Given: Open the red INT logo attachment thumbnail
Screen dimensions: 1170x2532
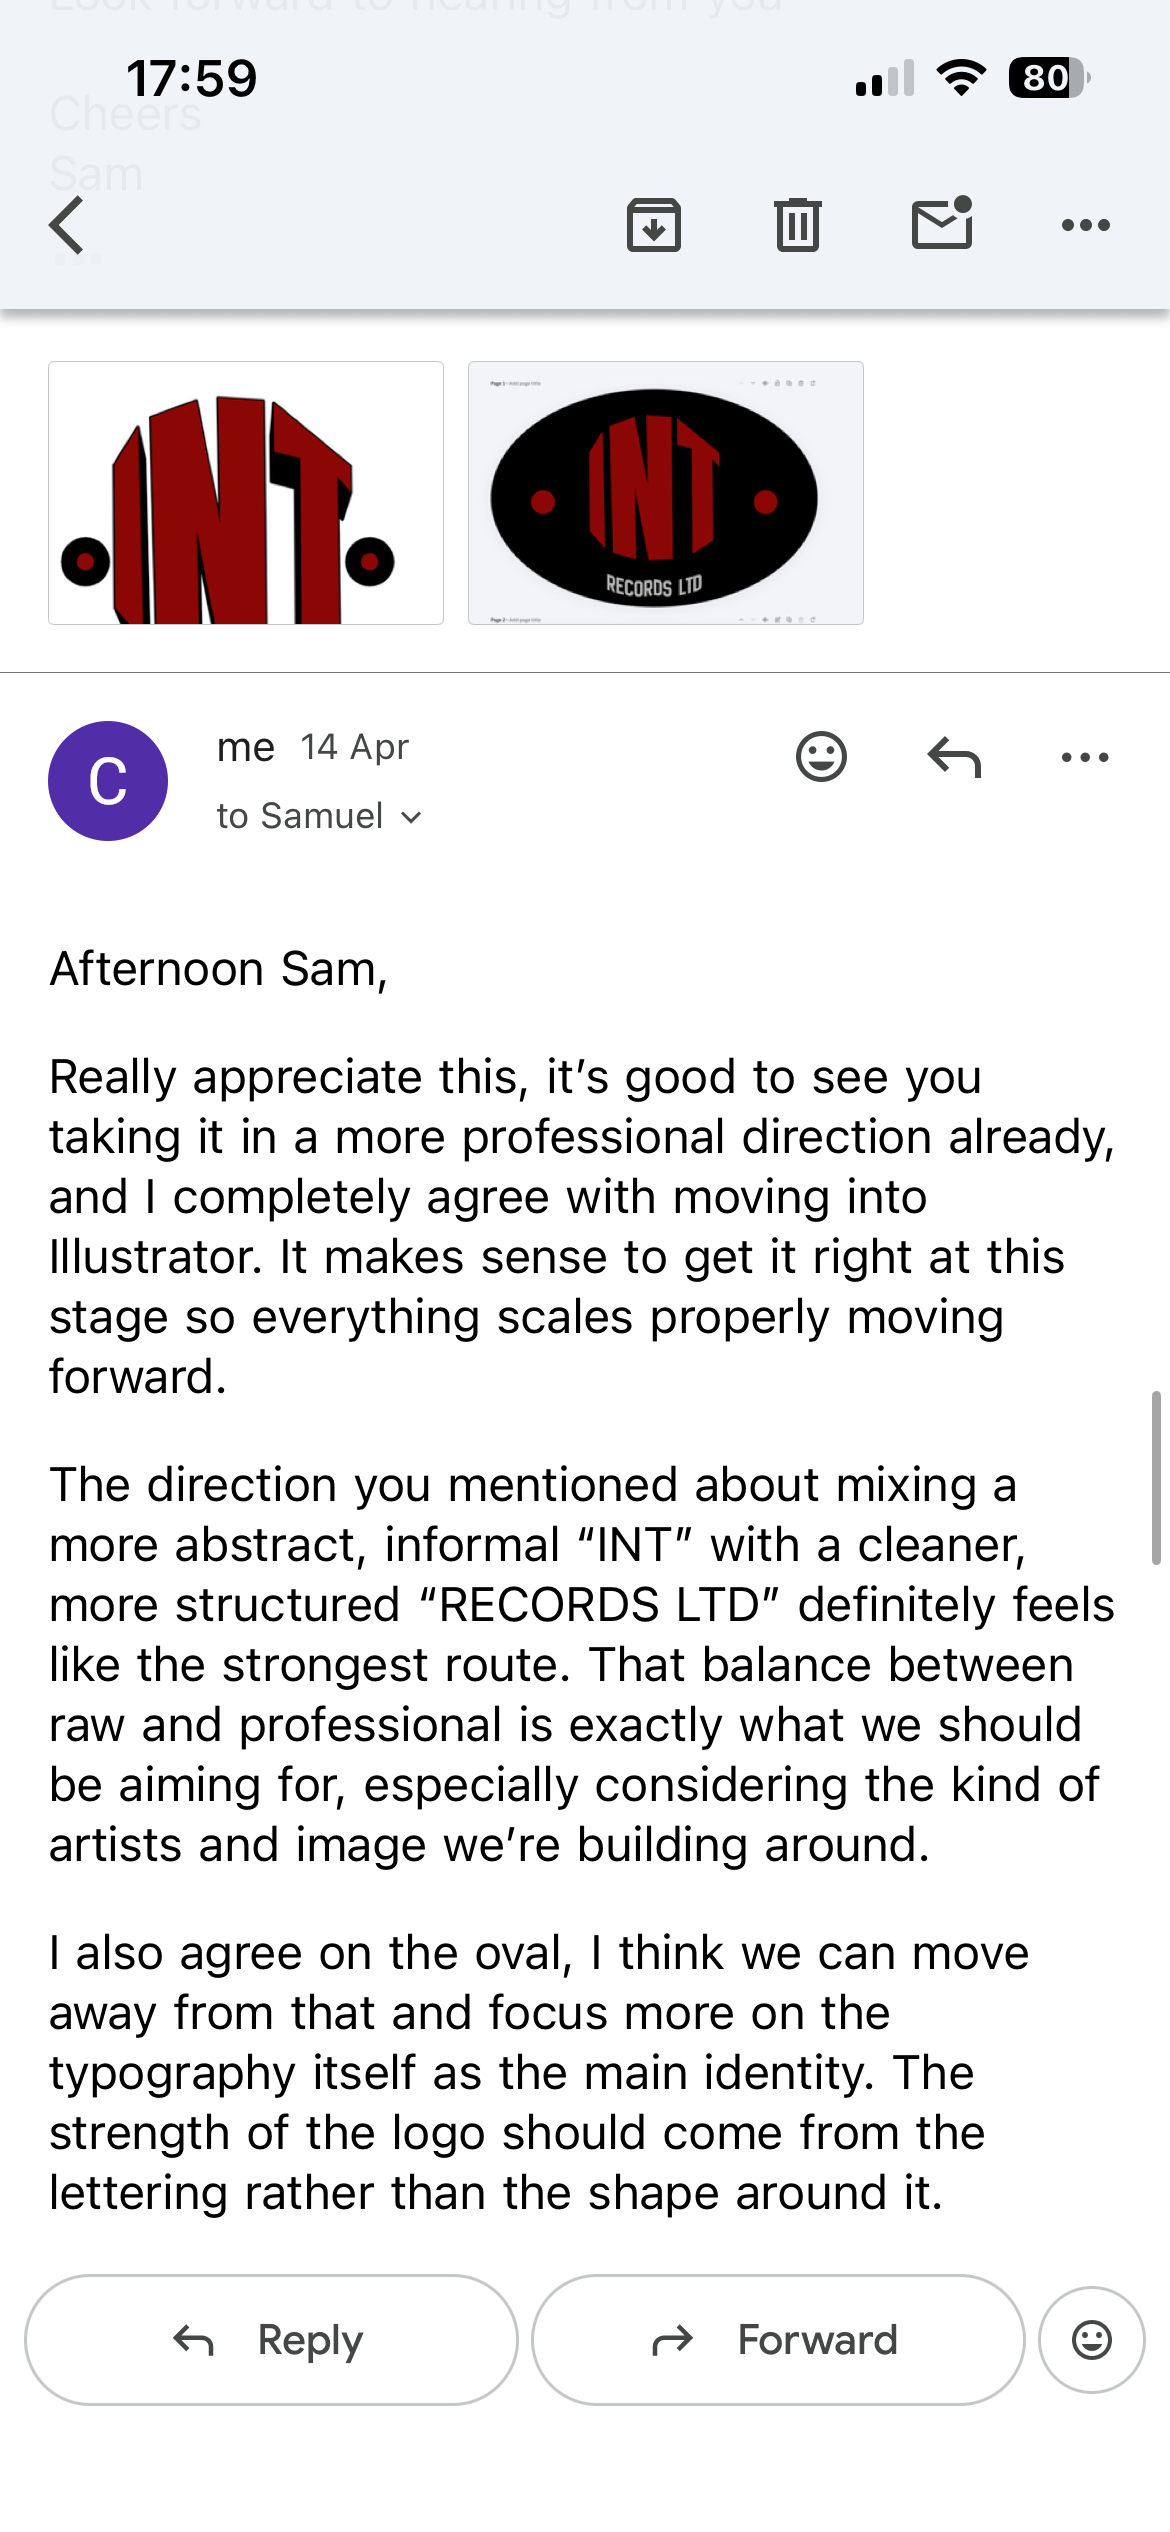Looking at the screenshot, I should (246, 493).
